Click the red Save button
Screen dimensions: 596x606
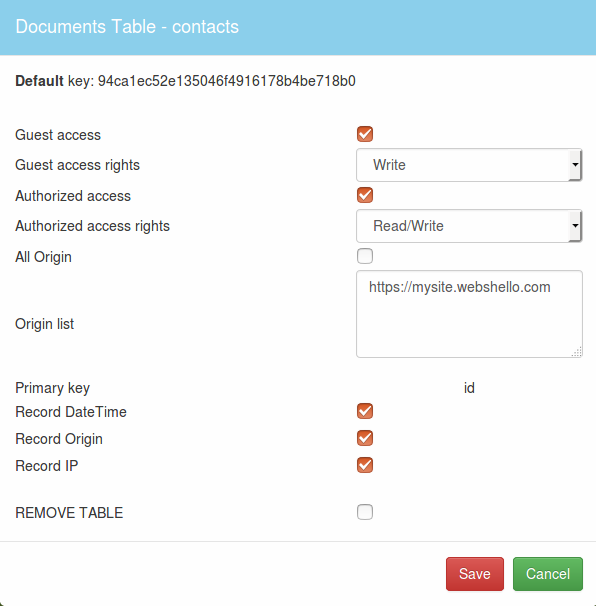pyautogui.click(x=475, y=574)
